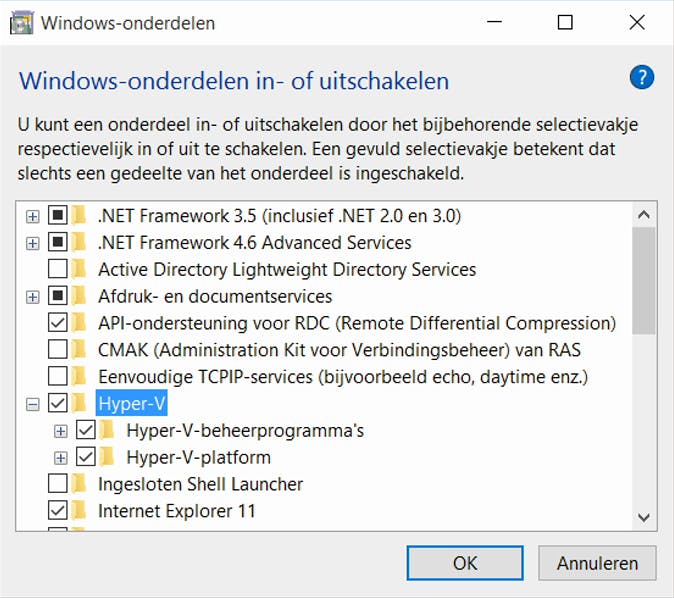674x598 pixels.
Task: Enable Active Directory Lightweight Directory Services checkbox
Action: 58,270
